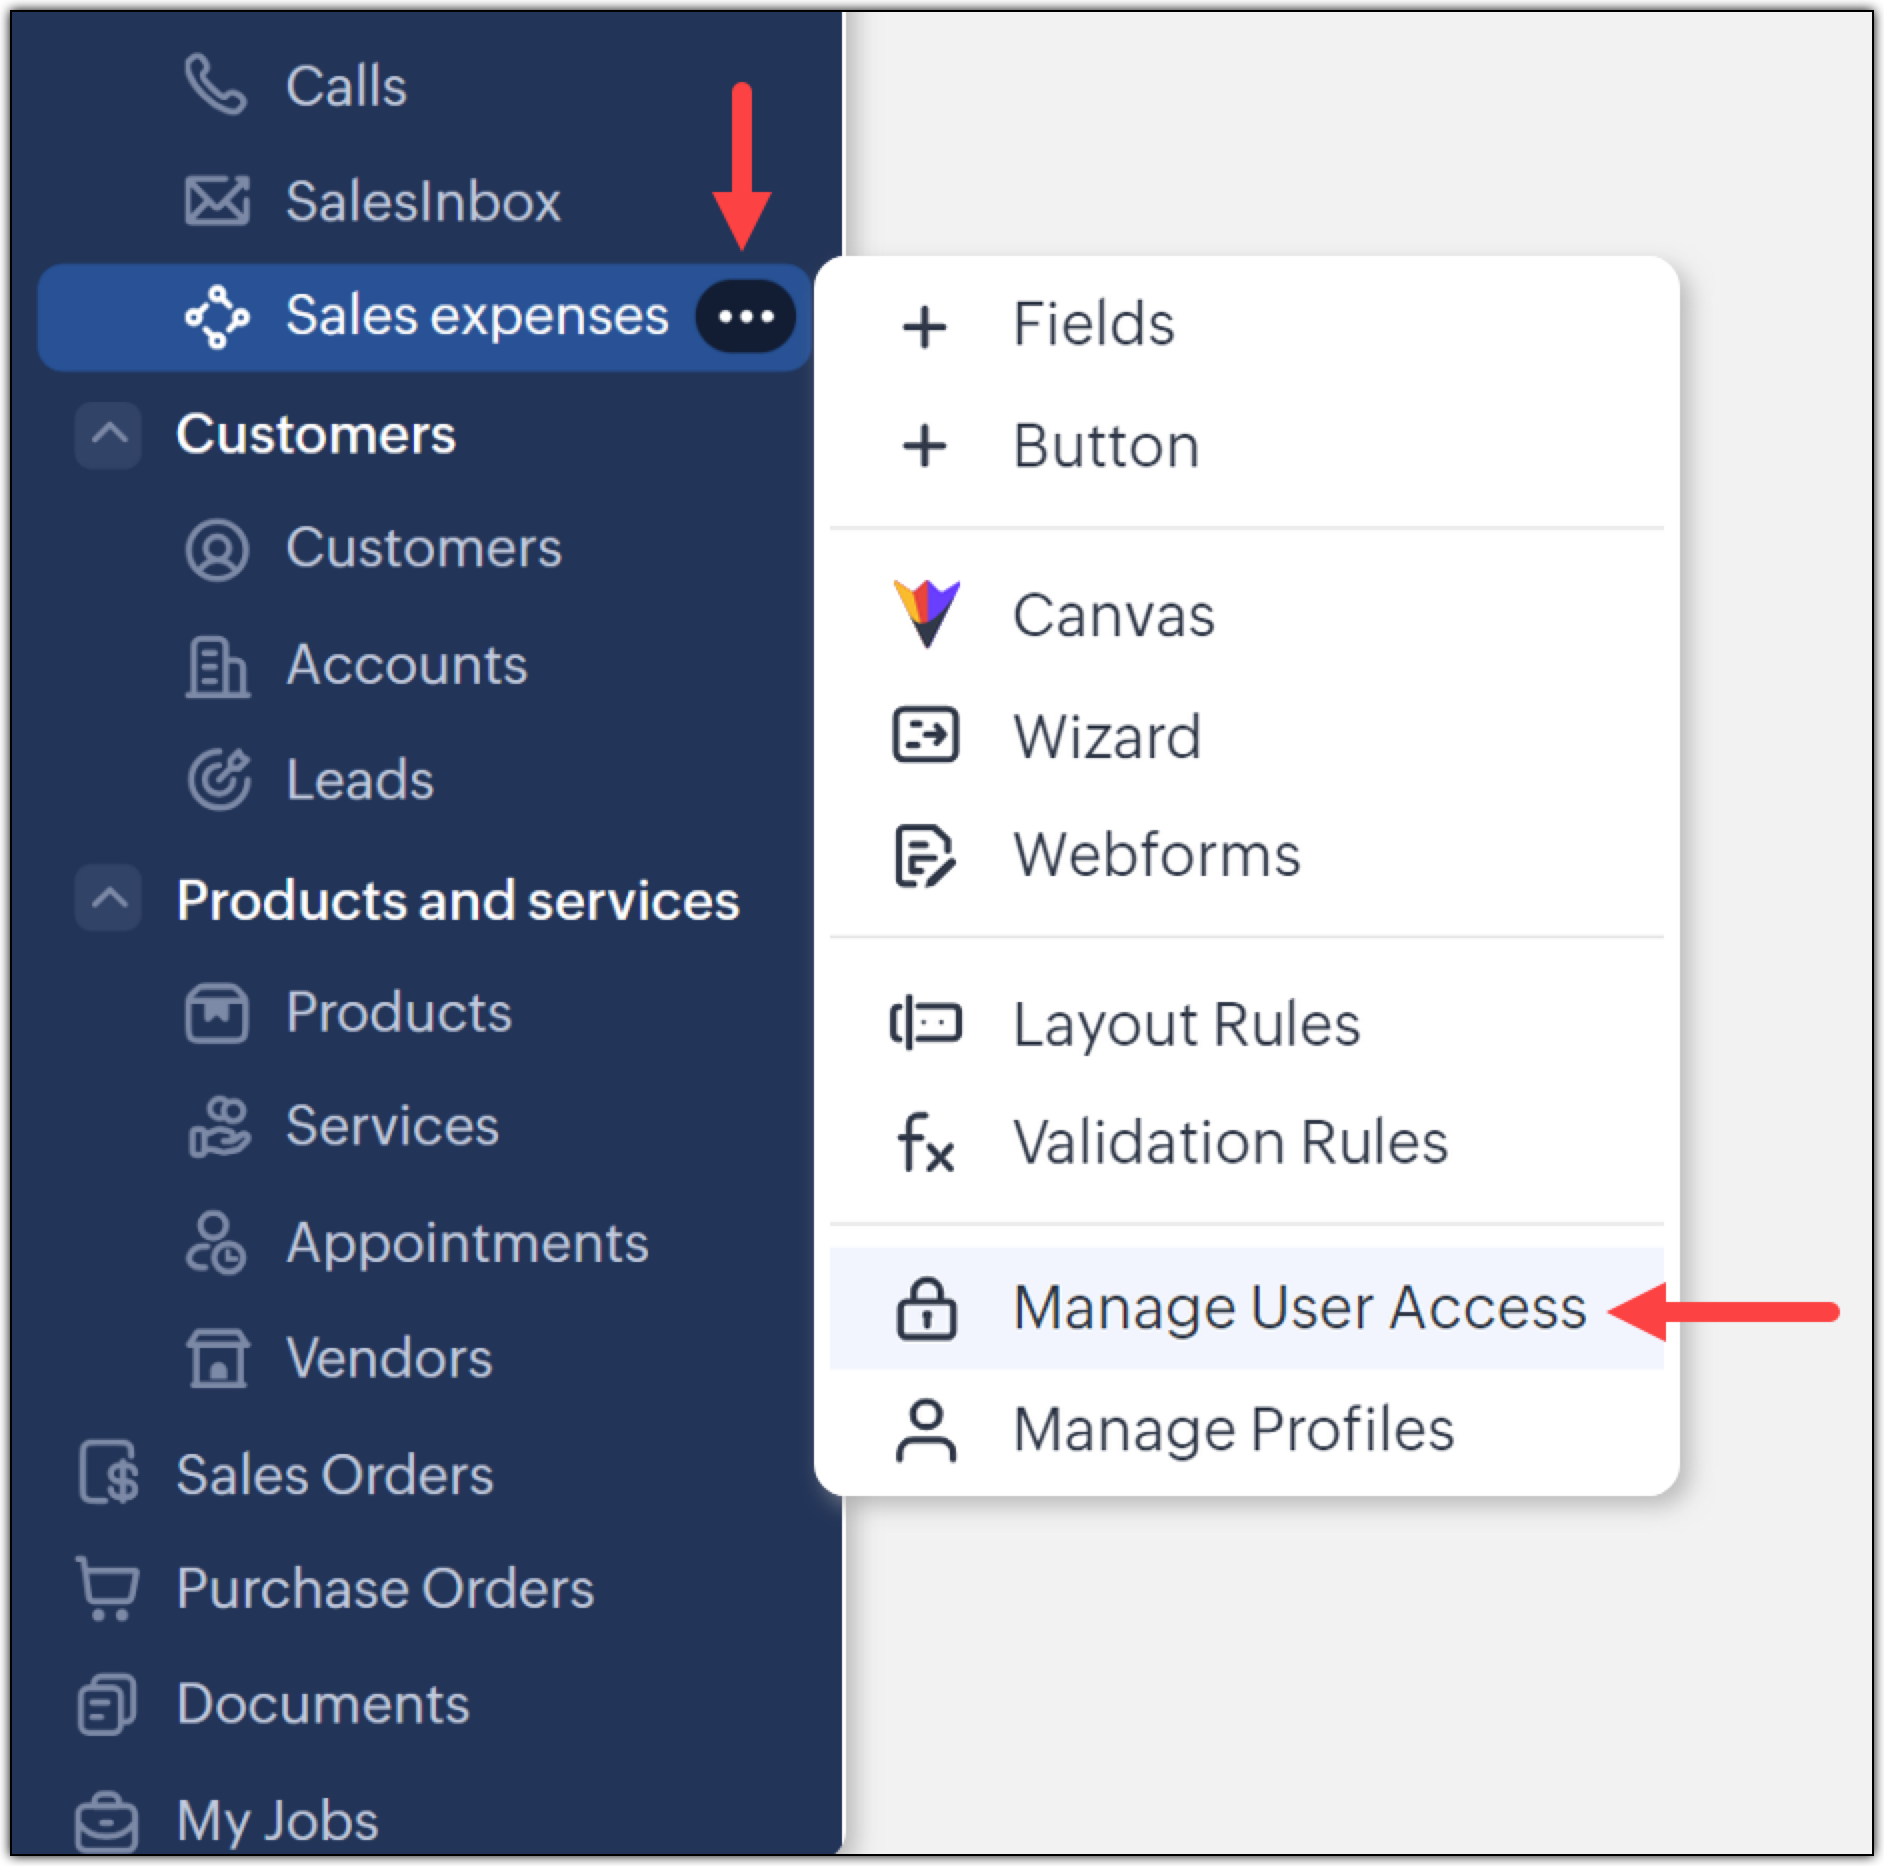Click the Canvas logo icon

926,614
